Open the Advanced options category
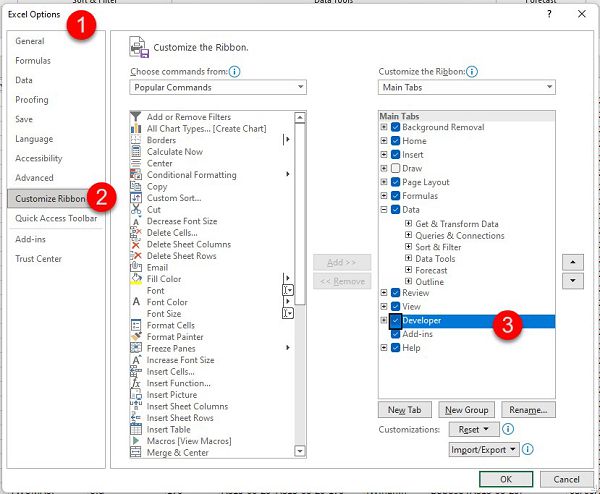Screen dimensions: 600x494 tap(34, 178)
